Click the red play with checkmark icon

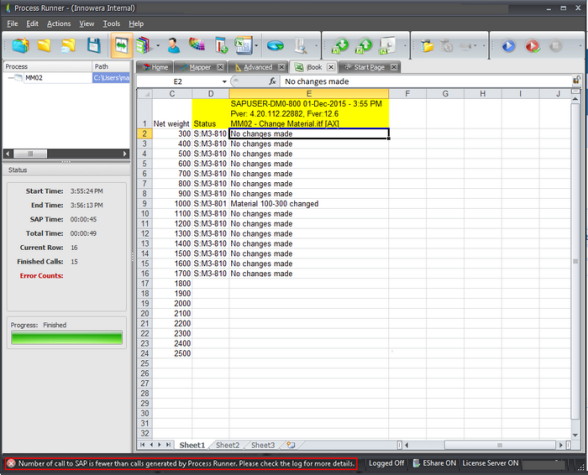532,46
